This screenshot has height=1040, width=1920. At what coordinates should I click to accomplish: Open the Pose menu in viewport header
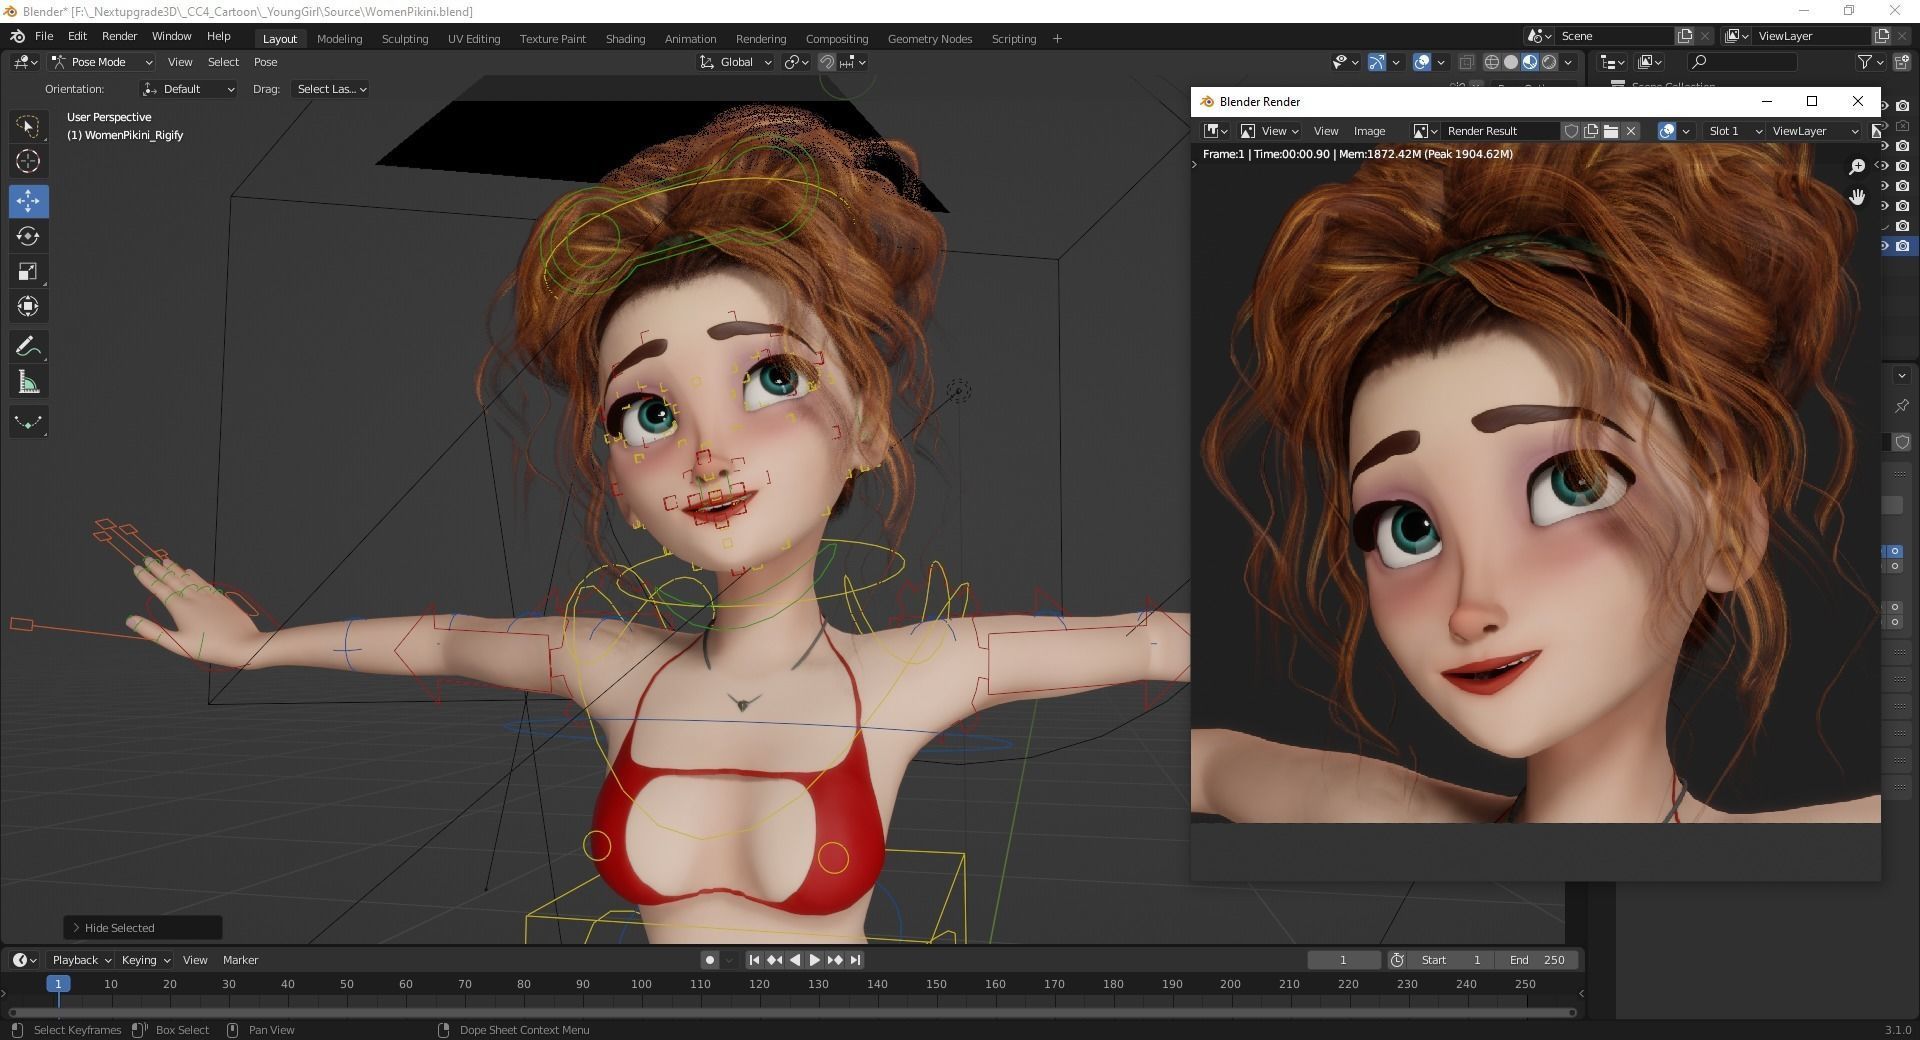[265, 62]
